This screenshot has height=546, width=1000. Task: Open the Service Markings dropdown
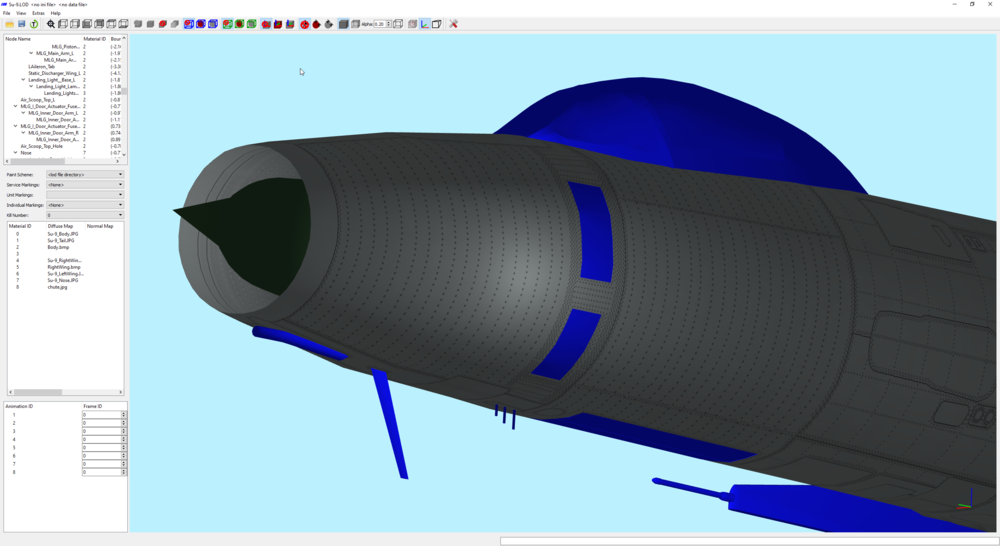85,185
